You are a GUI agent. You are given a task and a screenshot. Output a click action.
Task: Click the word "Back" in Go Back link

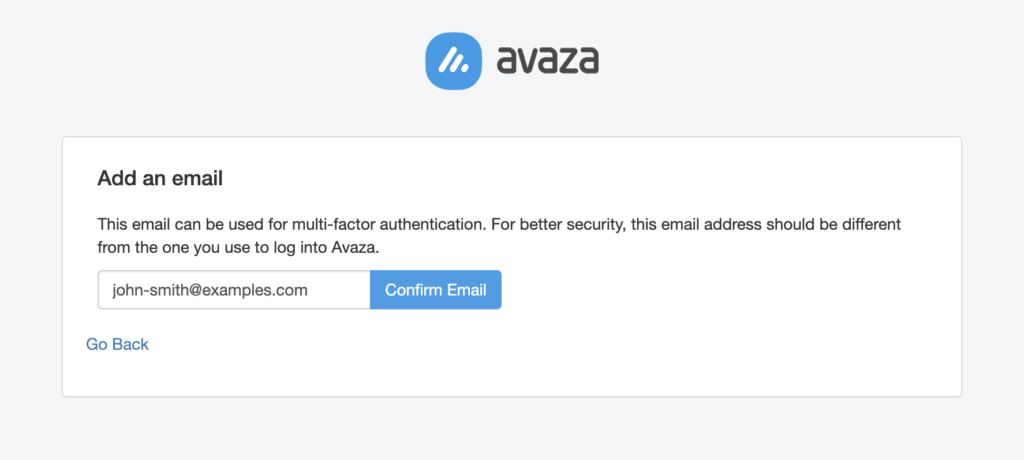131,344
